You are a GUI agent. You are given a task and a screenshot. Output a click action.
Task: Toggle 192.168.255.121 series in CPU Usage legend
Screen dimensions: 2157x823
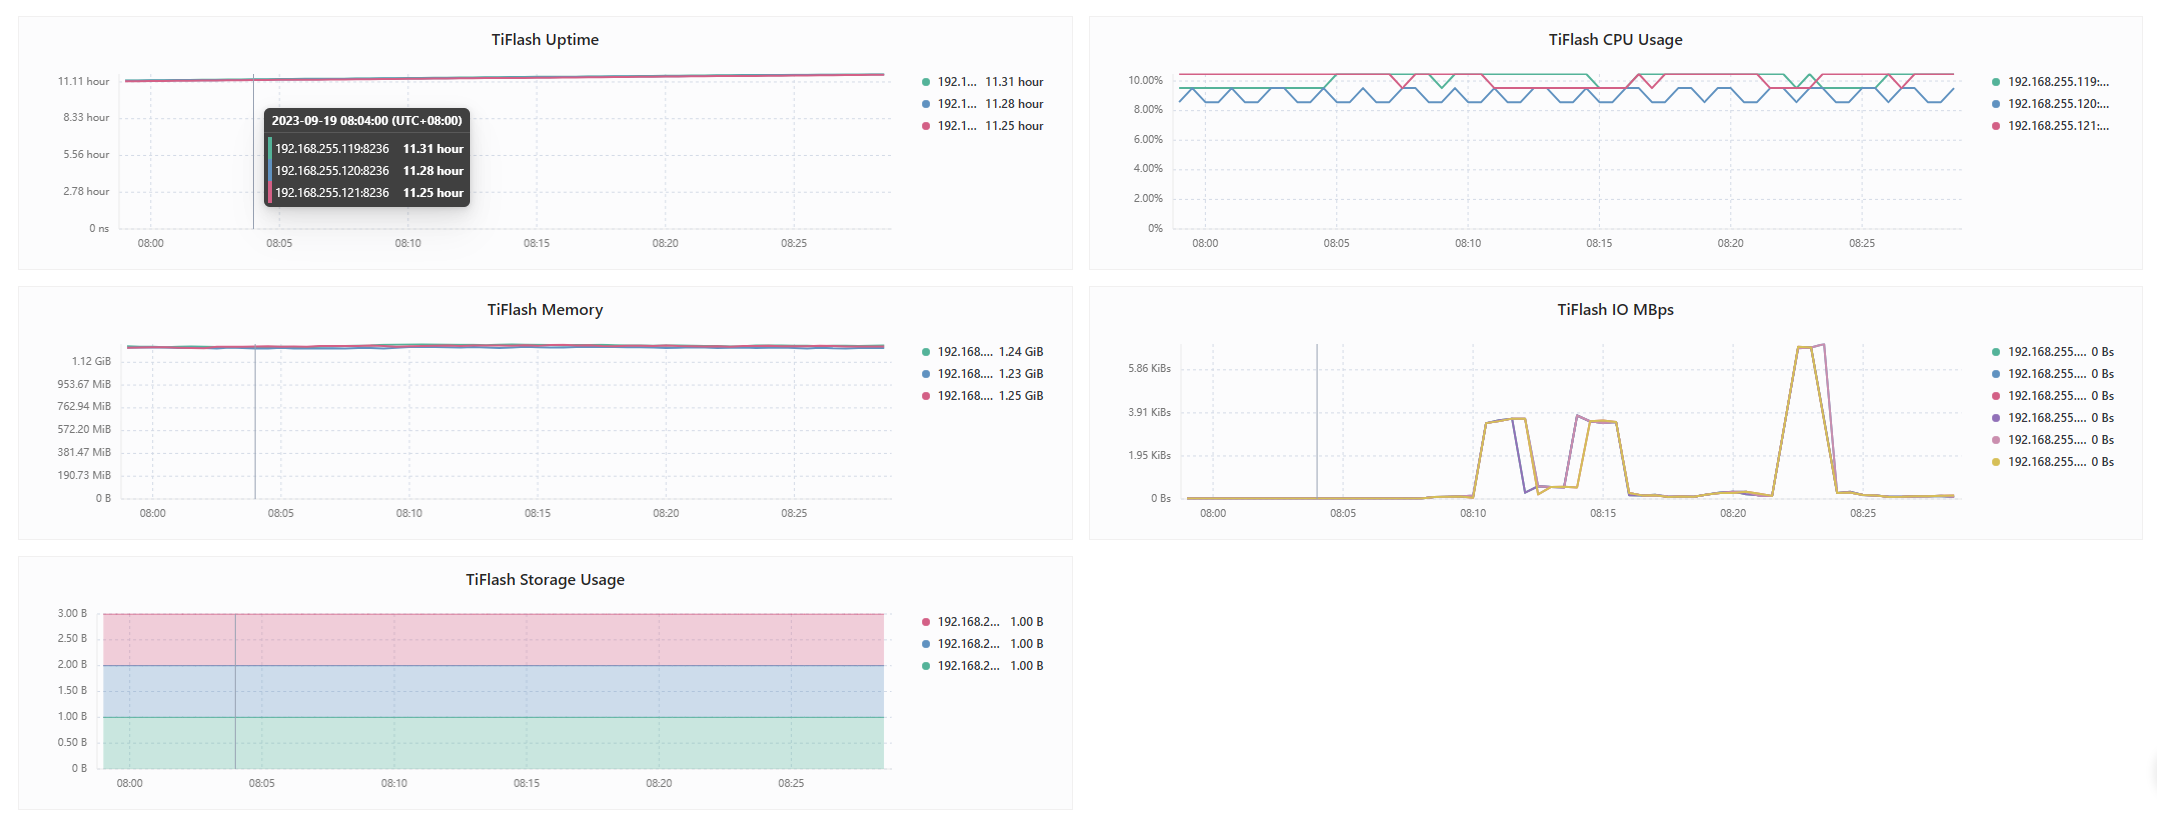click(x=2050, y=126)
